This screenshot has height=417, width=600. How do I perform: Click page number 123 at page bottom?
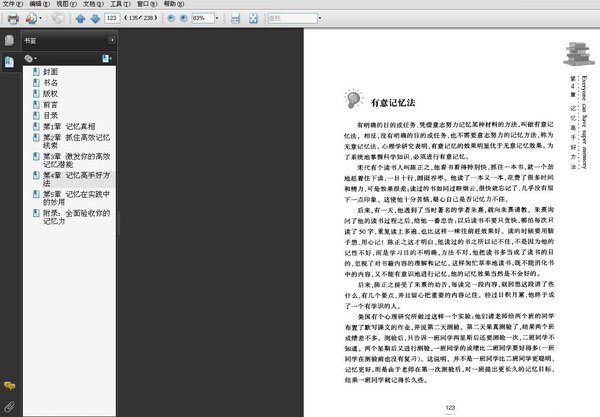pos(450,408)
